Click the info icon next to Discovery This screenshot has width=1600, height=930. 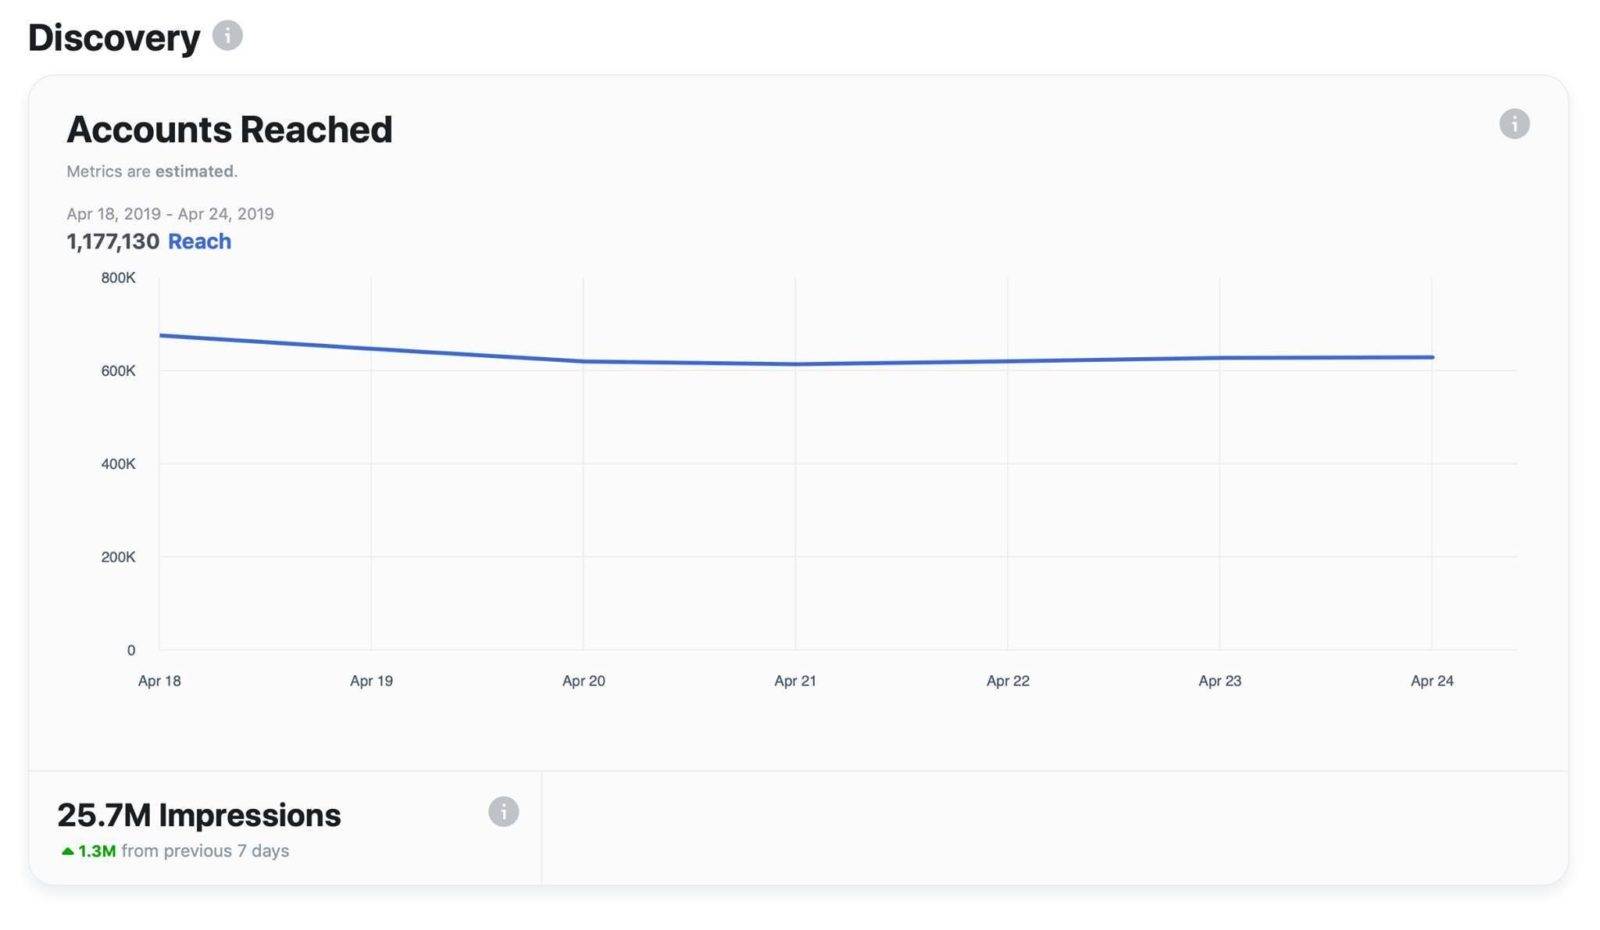point(227,36)
